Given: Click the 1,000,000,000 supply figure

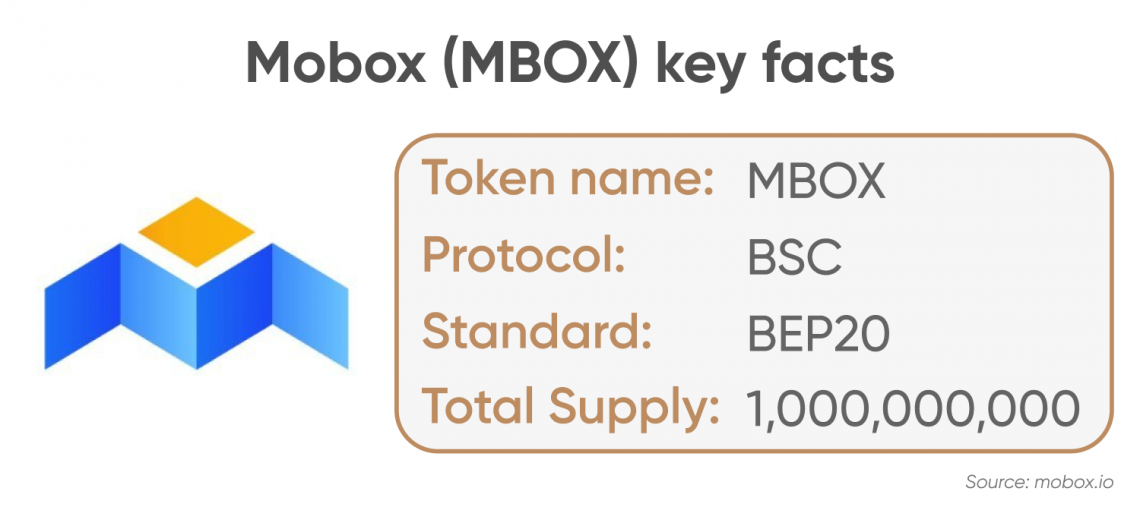Looking at the screenshot, I should tap(913, 410).
